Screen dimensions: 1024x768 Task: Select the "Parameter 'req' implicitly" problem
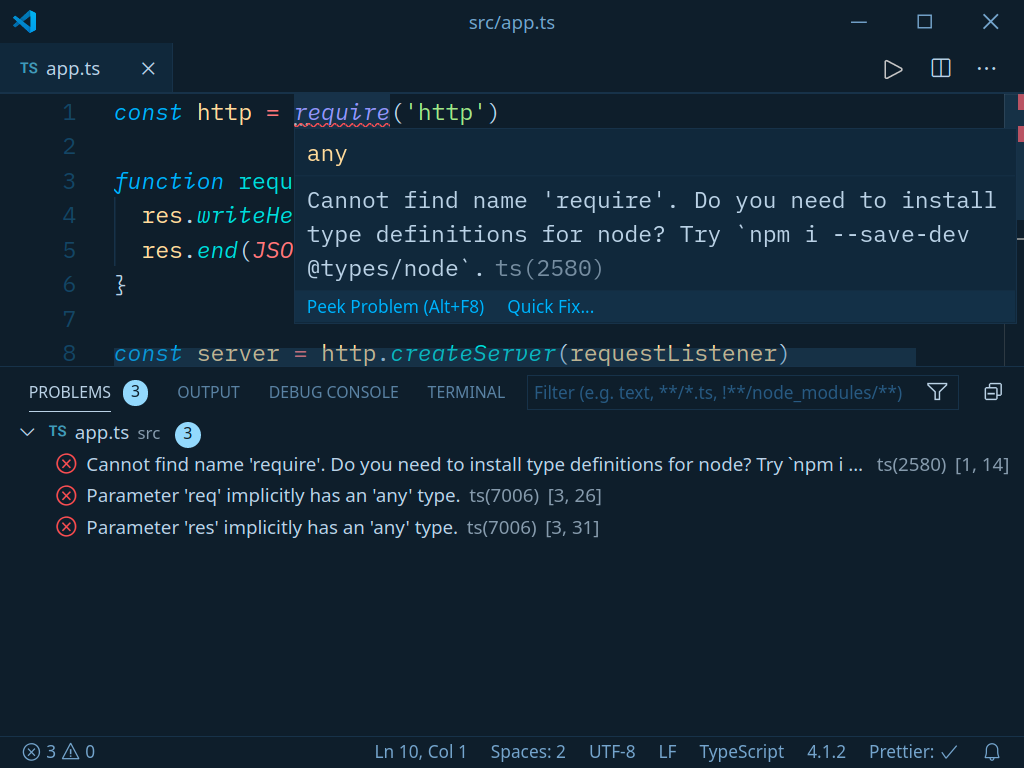(x=512, y=496)
